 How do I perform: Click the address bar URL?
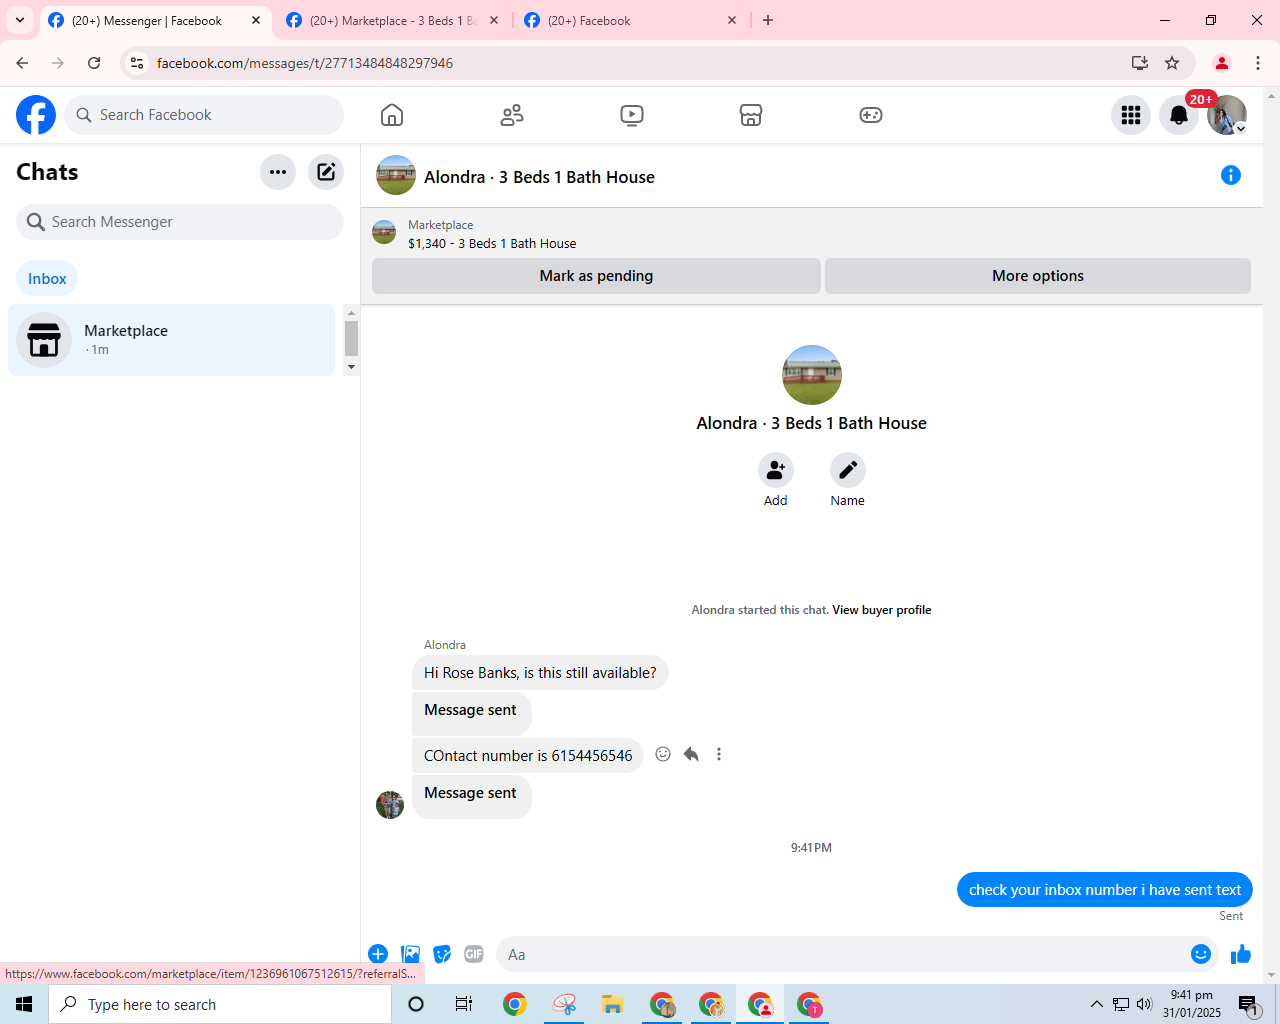point(305,63)
